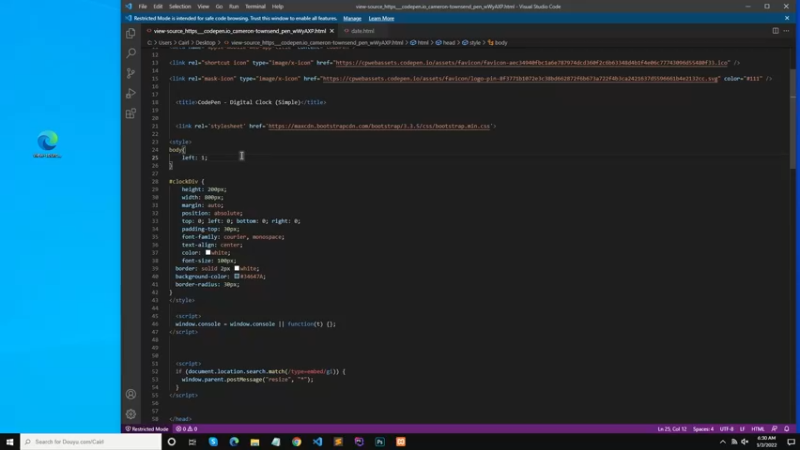
Task: Open the File menu
Action: pos(143,7)
